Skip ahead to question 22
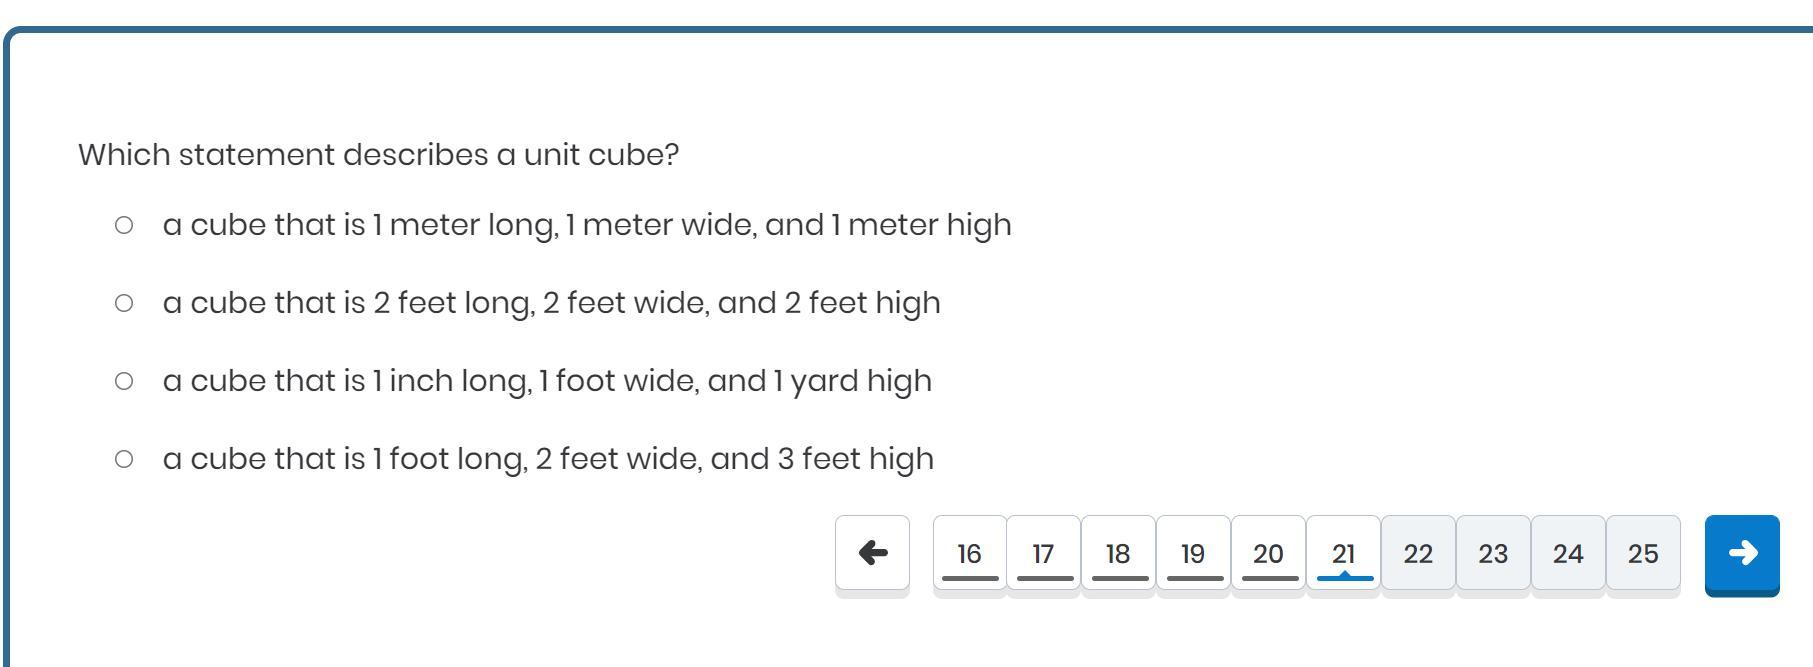Image resolution: width=1813 pixels, height=667 pixels. pyautogui.click(x=1418, y=554)
